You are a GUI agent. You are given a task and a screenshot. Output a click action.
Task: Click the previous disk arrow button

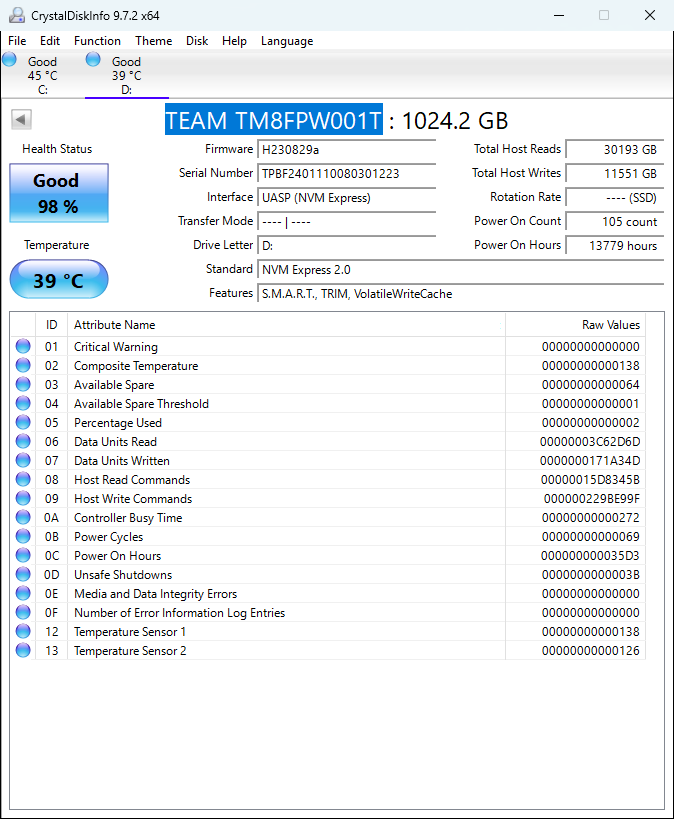21,119
